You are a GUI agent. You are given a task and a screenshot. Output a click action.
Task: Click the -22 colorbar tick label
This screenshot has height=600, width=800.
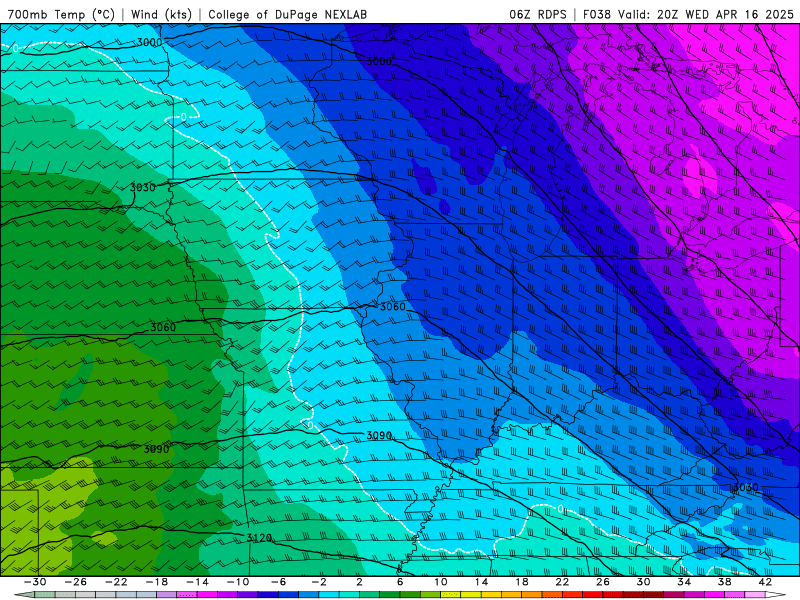coord(116,582)
